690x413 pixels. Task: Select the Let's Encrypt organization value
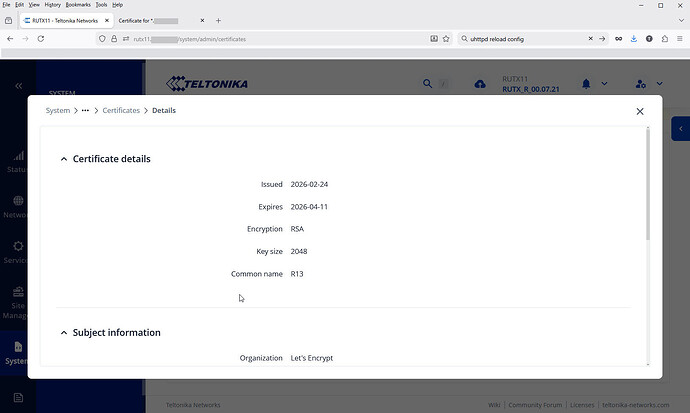click(312, 358)
